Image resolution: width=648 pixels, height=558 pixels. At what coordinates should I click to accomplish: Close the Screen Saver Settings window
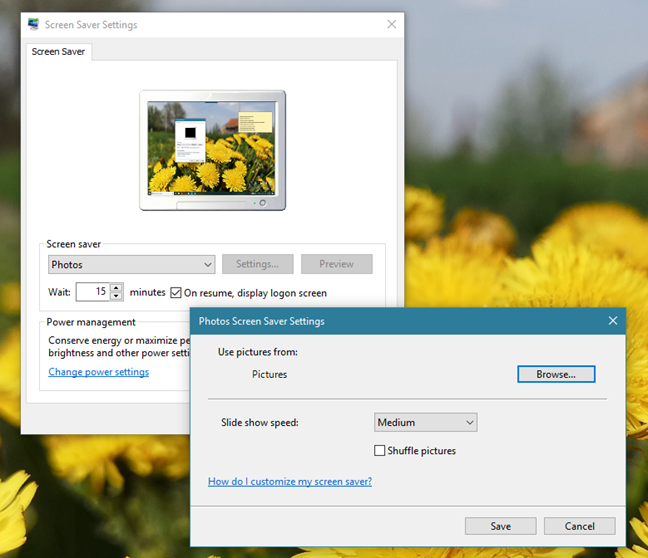(x=391, y=24)
